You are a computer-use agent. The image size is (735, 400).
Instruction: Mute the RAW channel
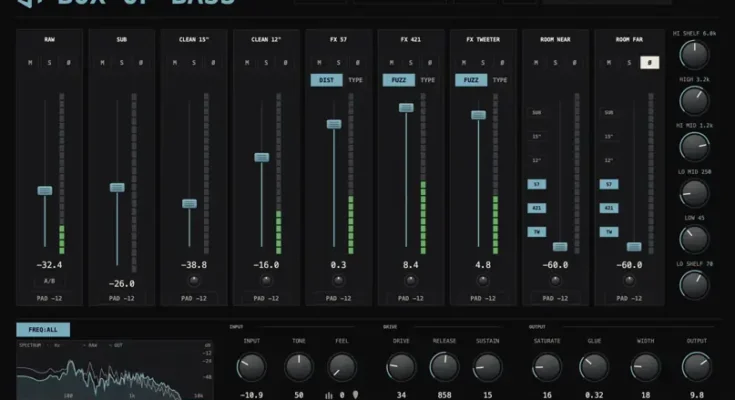click(30, 62)
